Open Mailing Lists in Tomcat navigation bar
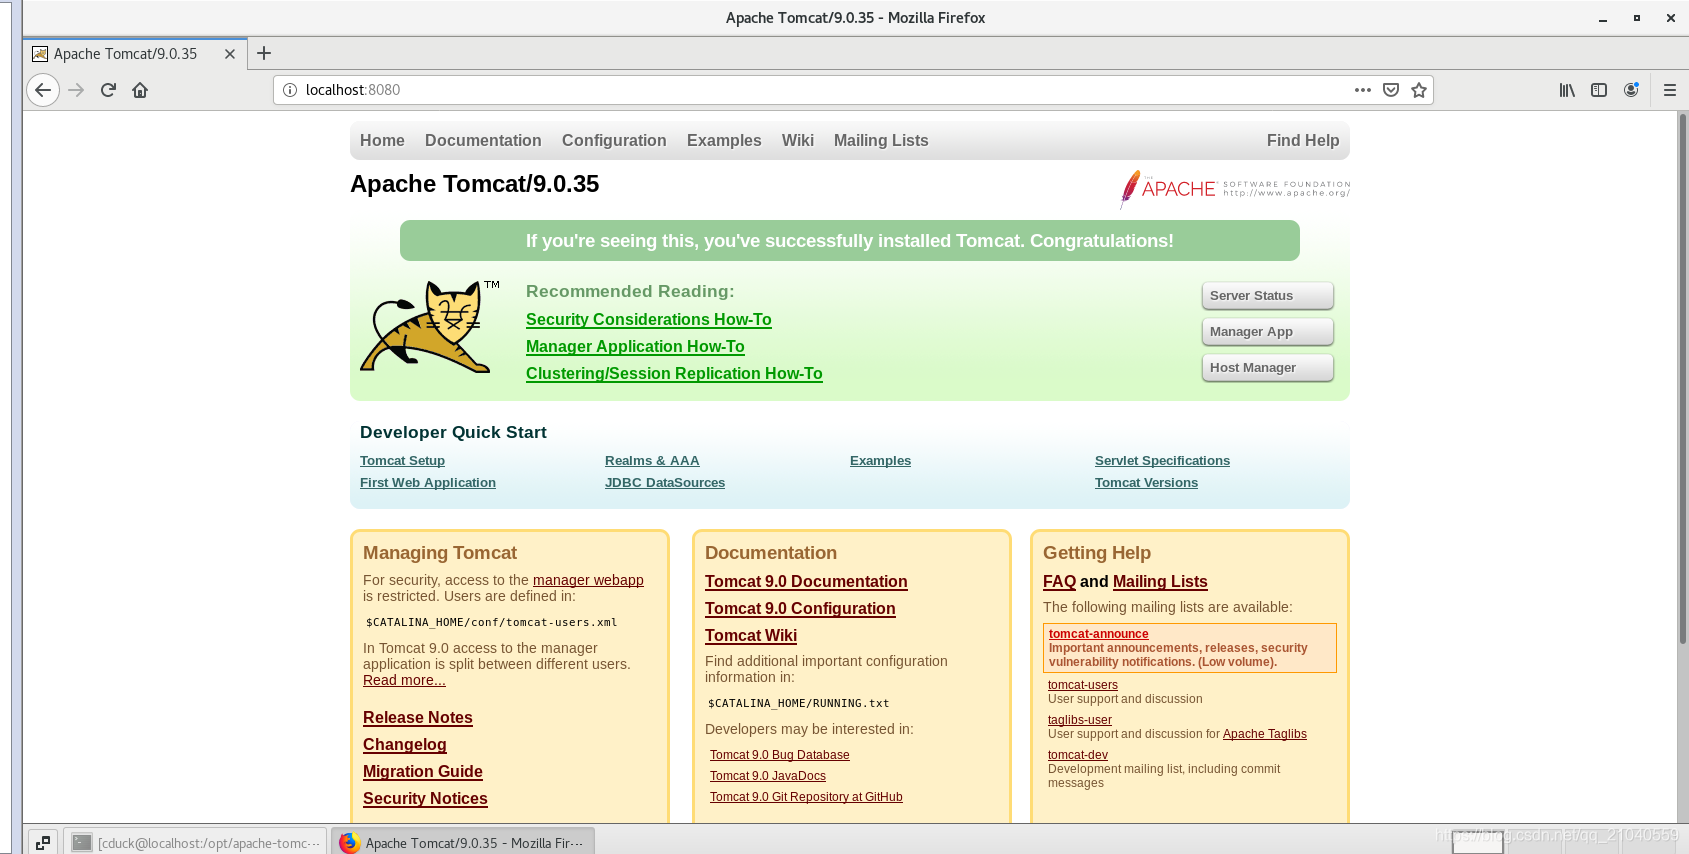The width and height of the screenshot is (1689, 854). click(881, 141)
